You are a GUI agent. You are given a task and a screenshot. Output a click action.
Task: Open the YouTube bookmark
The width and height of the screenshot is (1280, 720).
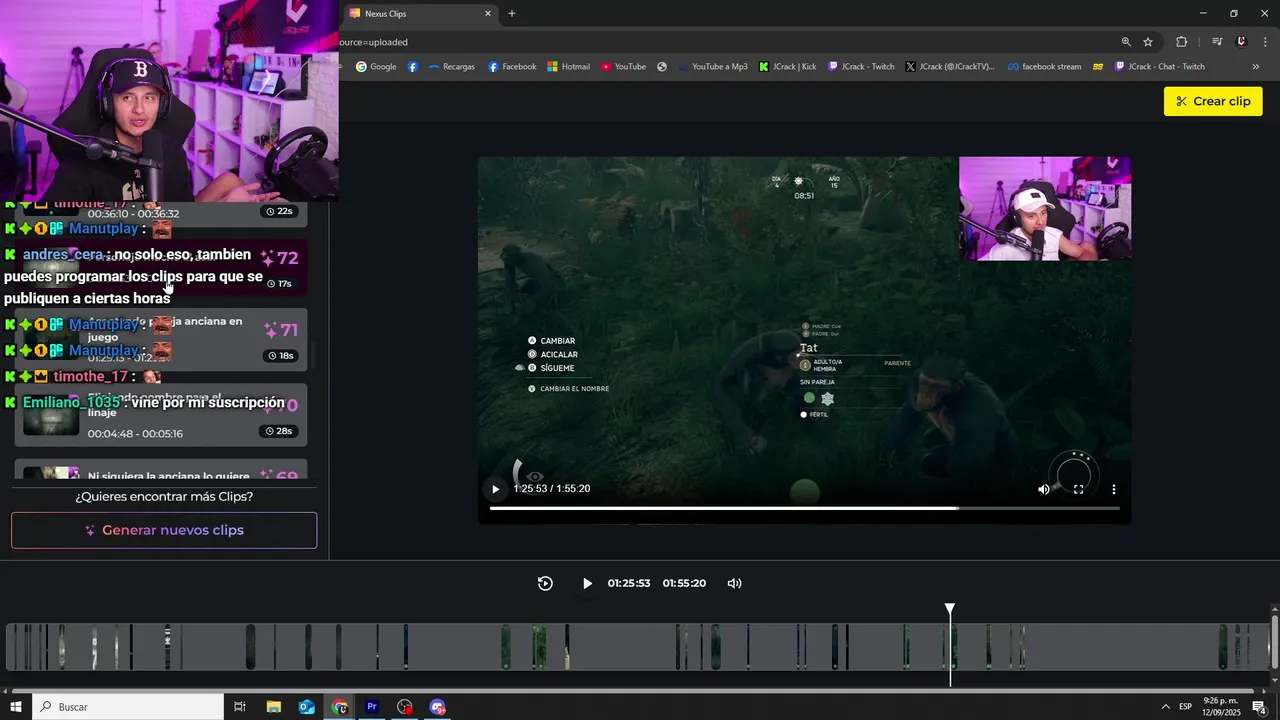point(623,67)
